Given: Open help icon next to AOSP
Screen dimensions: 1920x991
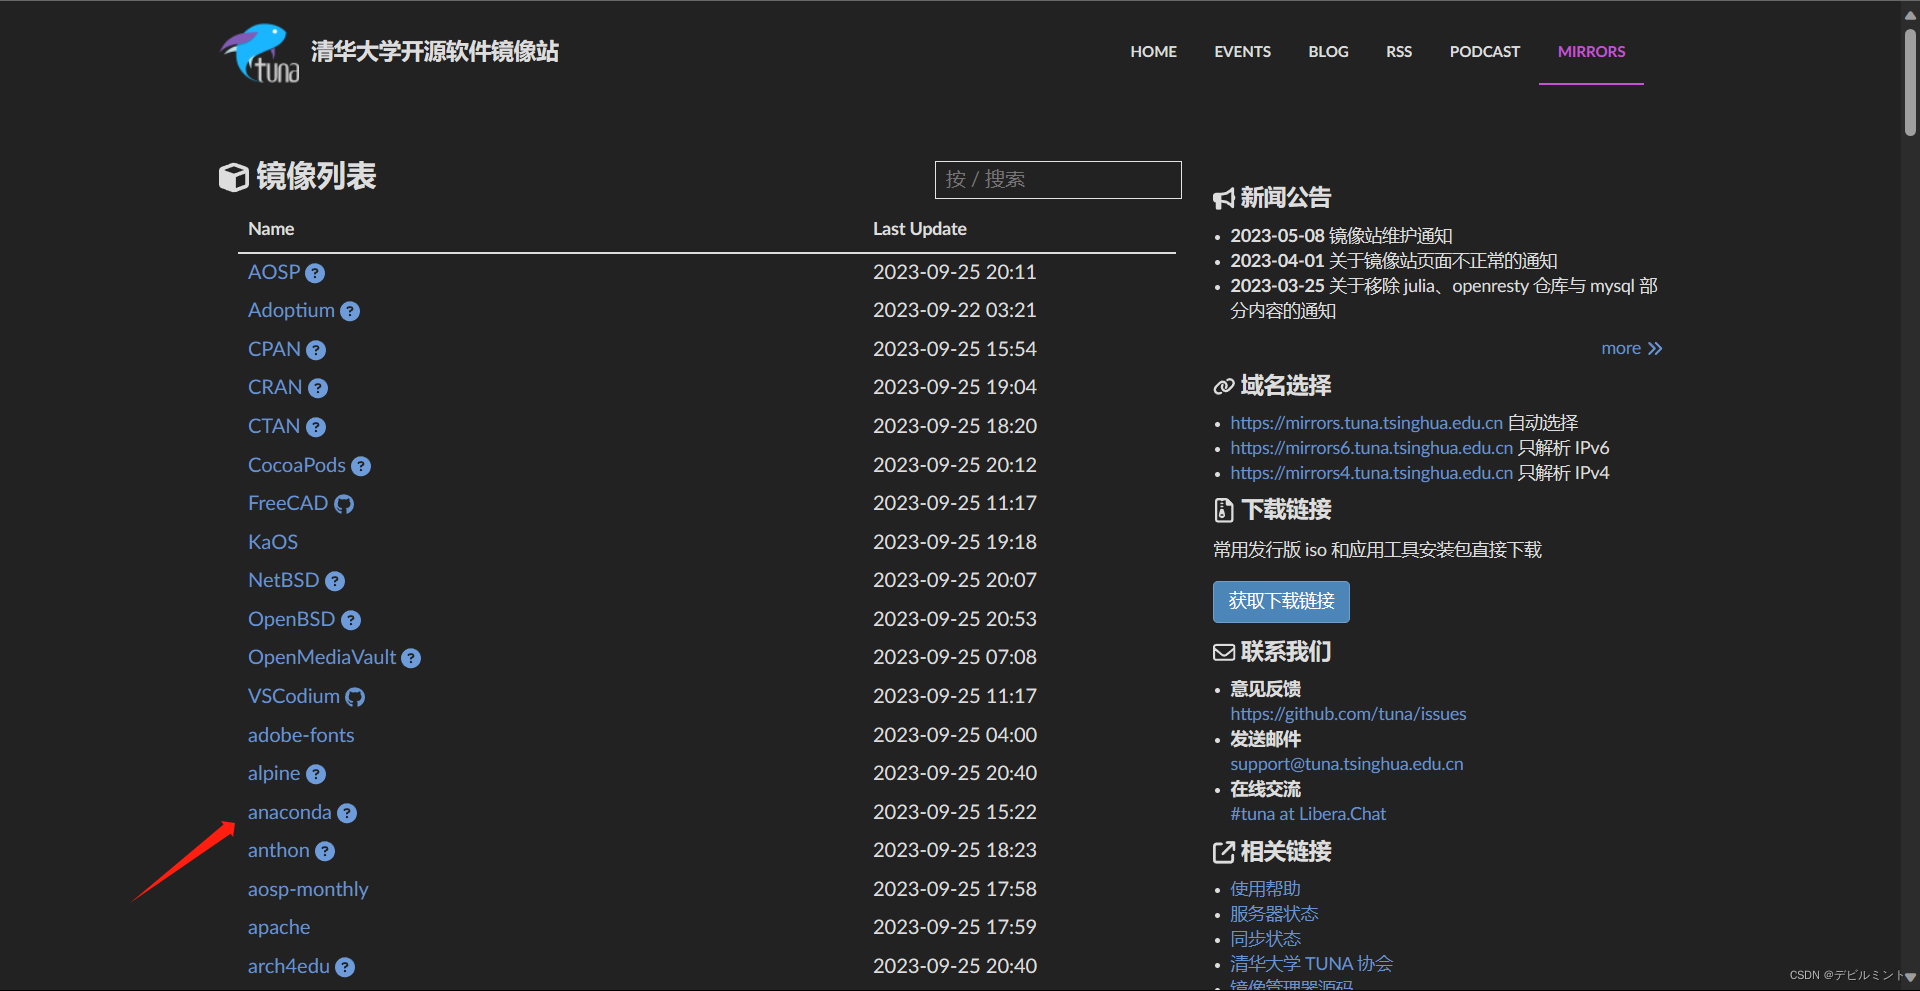Looking at the screenshot, I should coord(315,273).
